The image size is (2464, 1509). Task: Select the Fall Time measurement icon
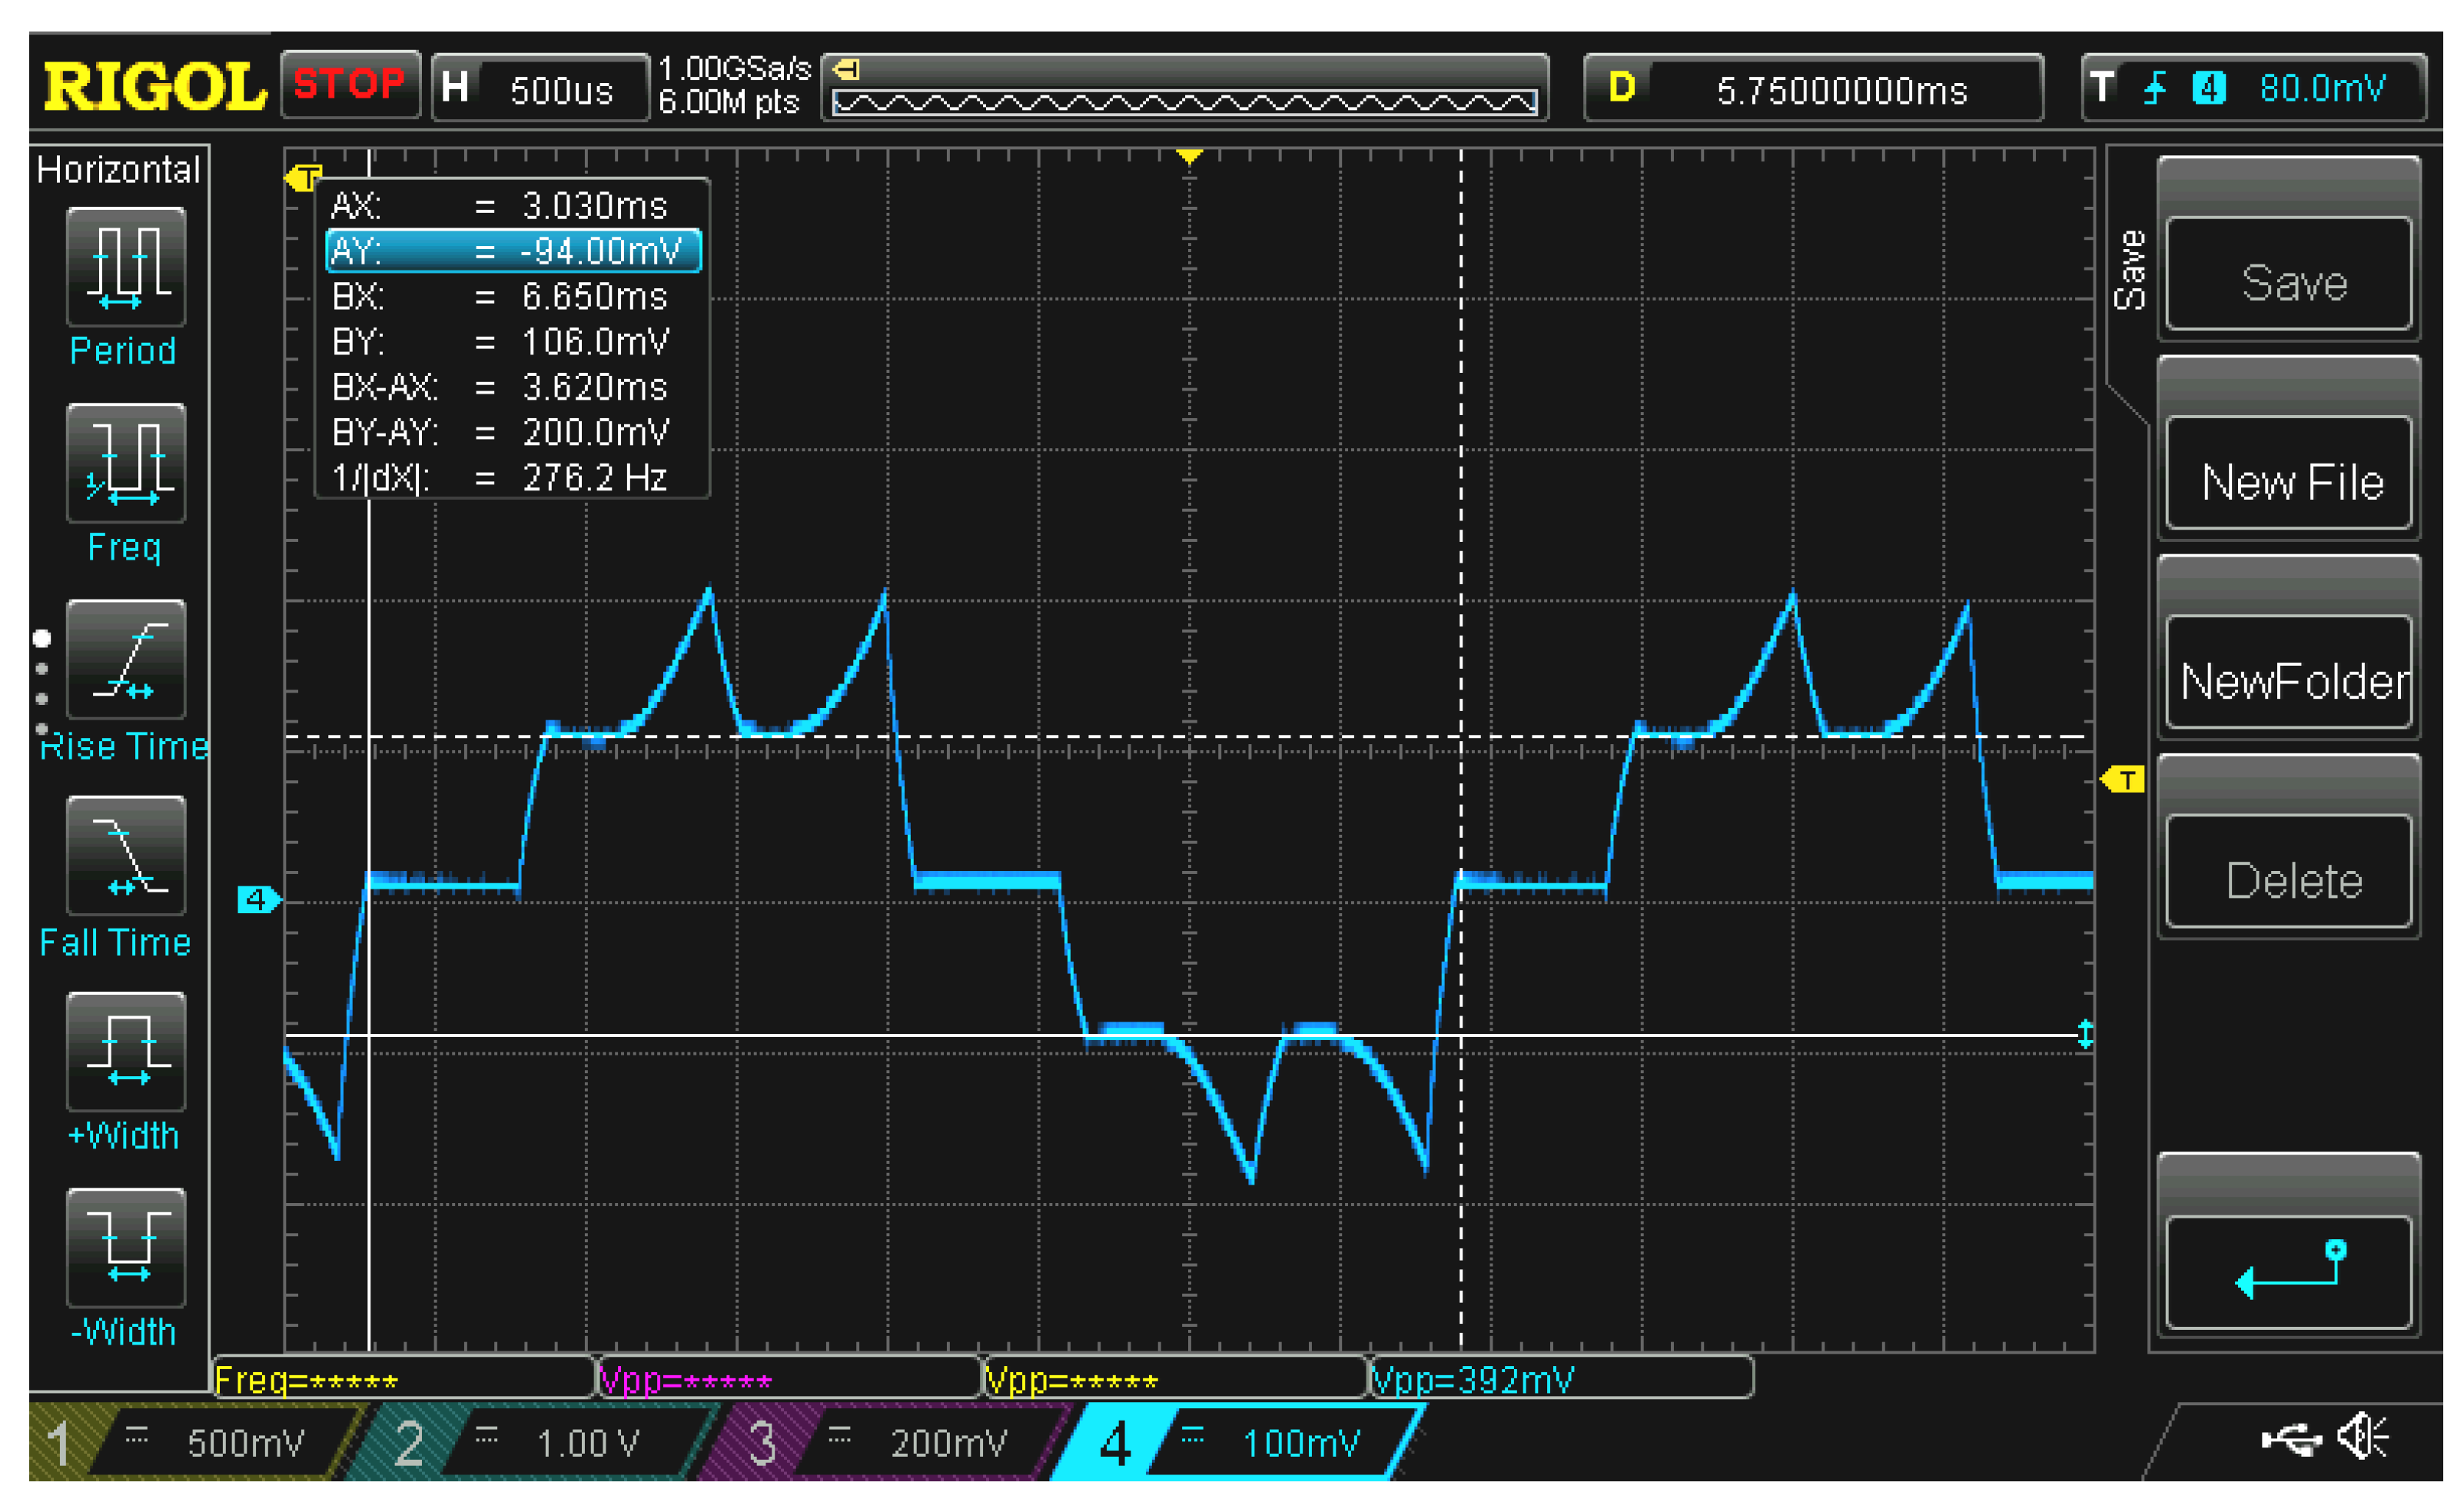[126, 855]
